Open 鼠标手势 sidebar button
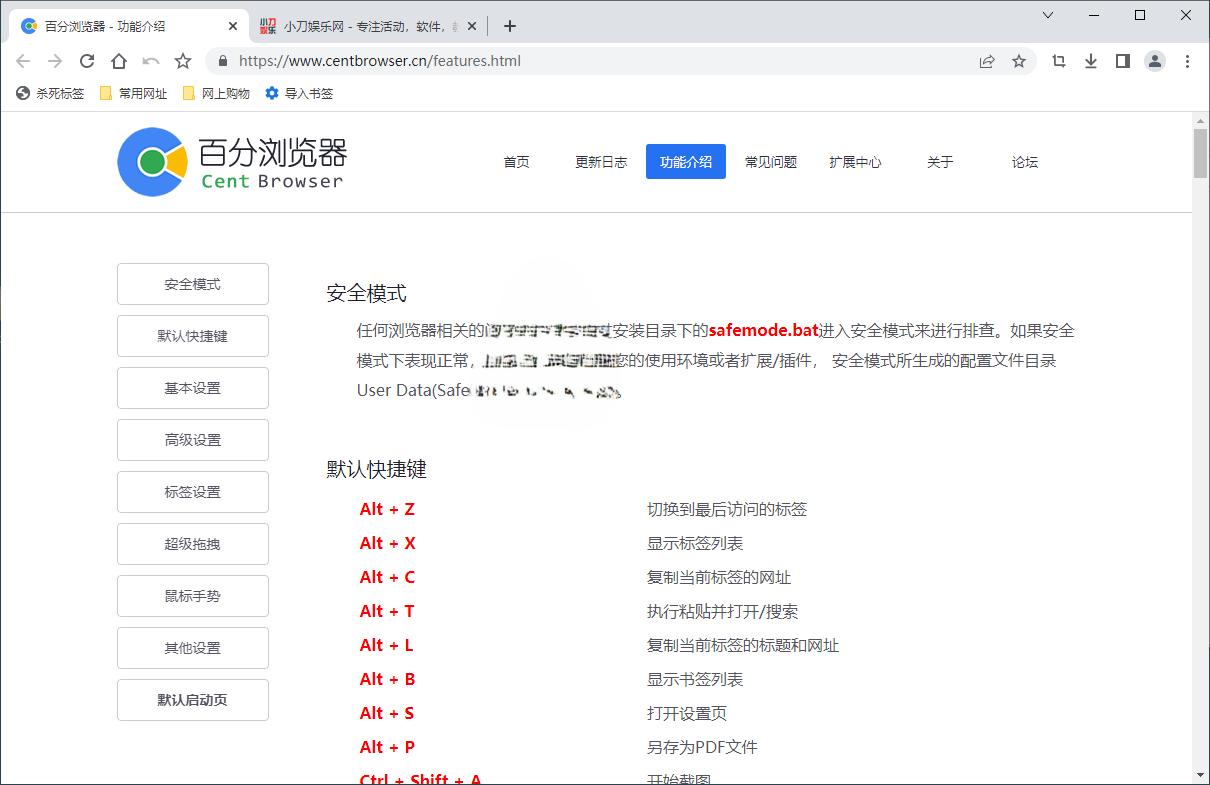 (193, 596)
